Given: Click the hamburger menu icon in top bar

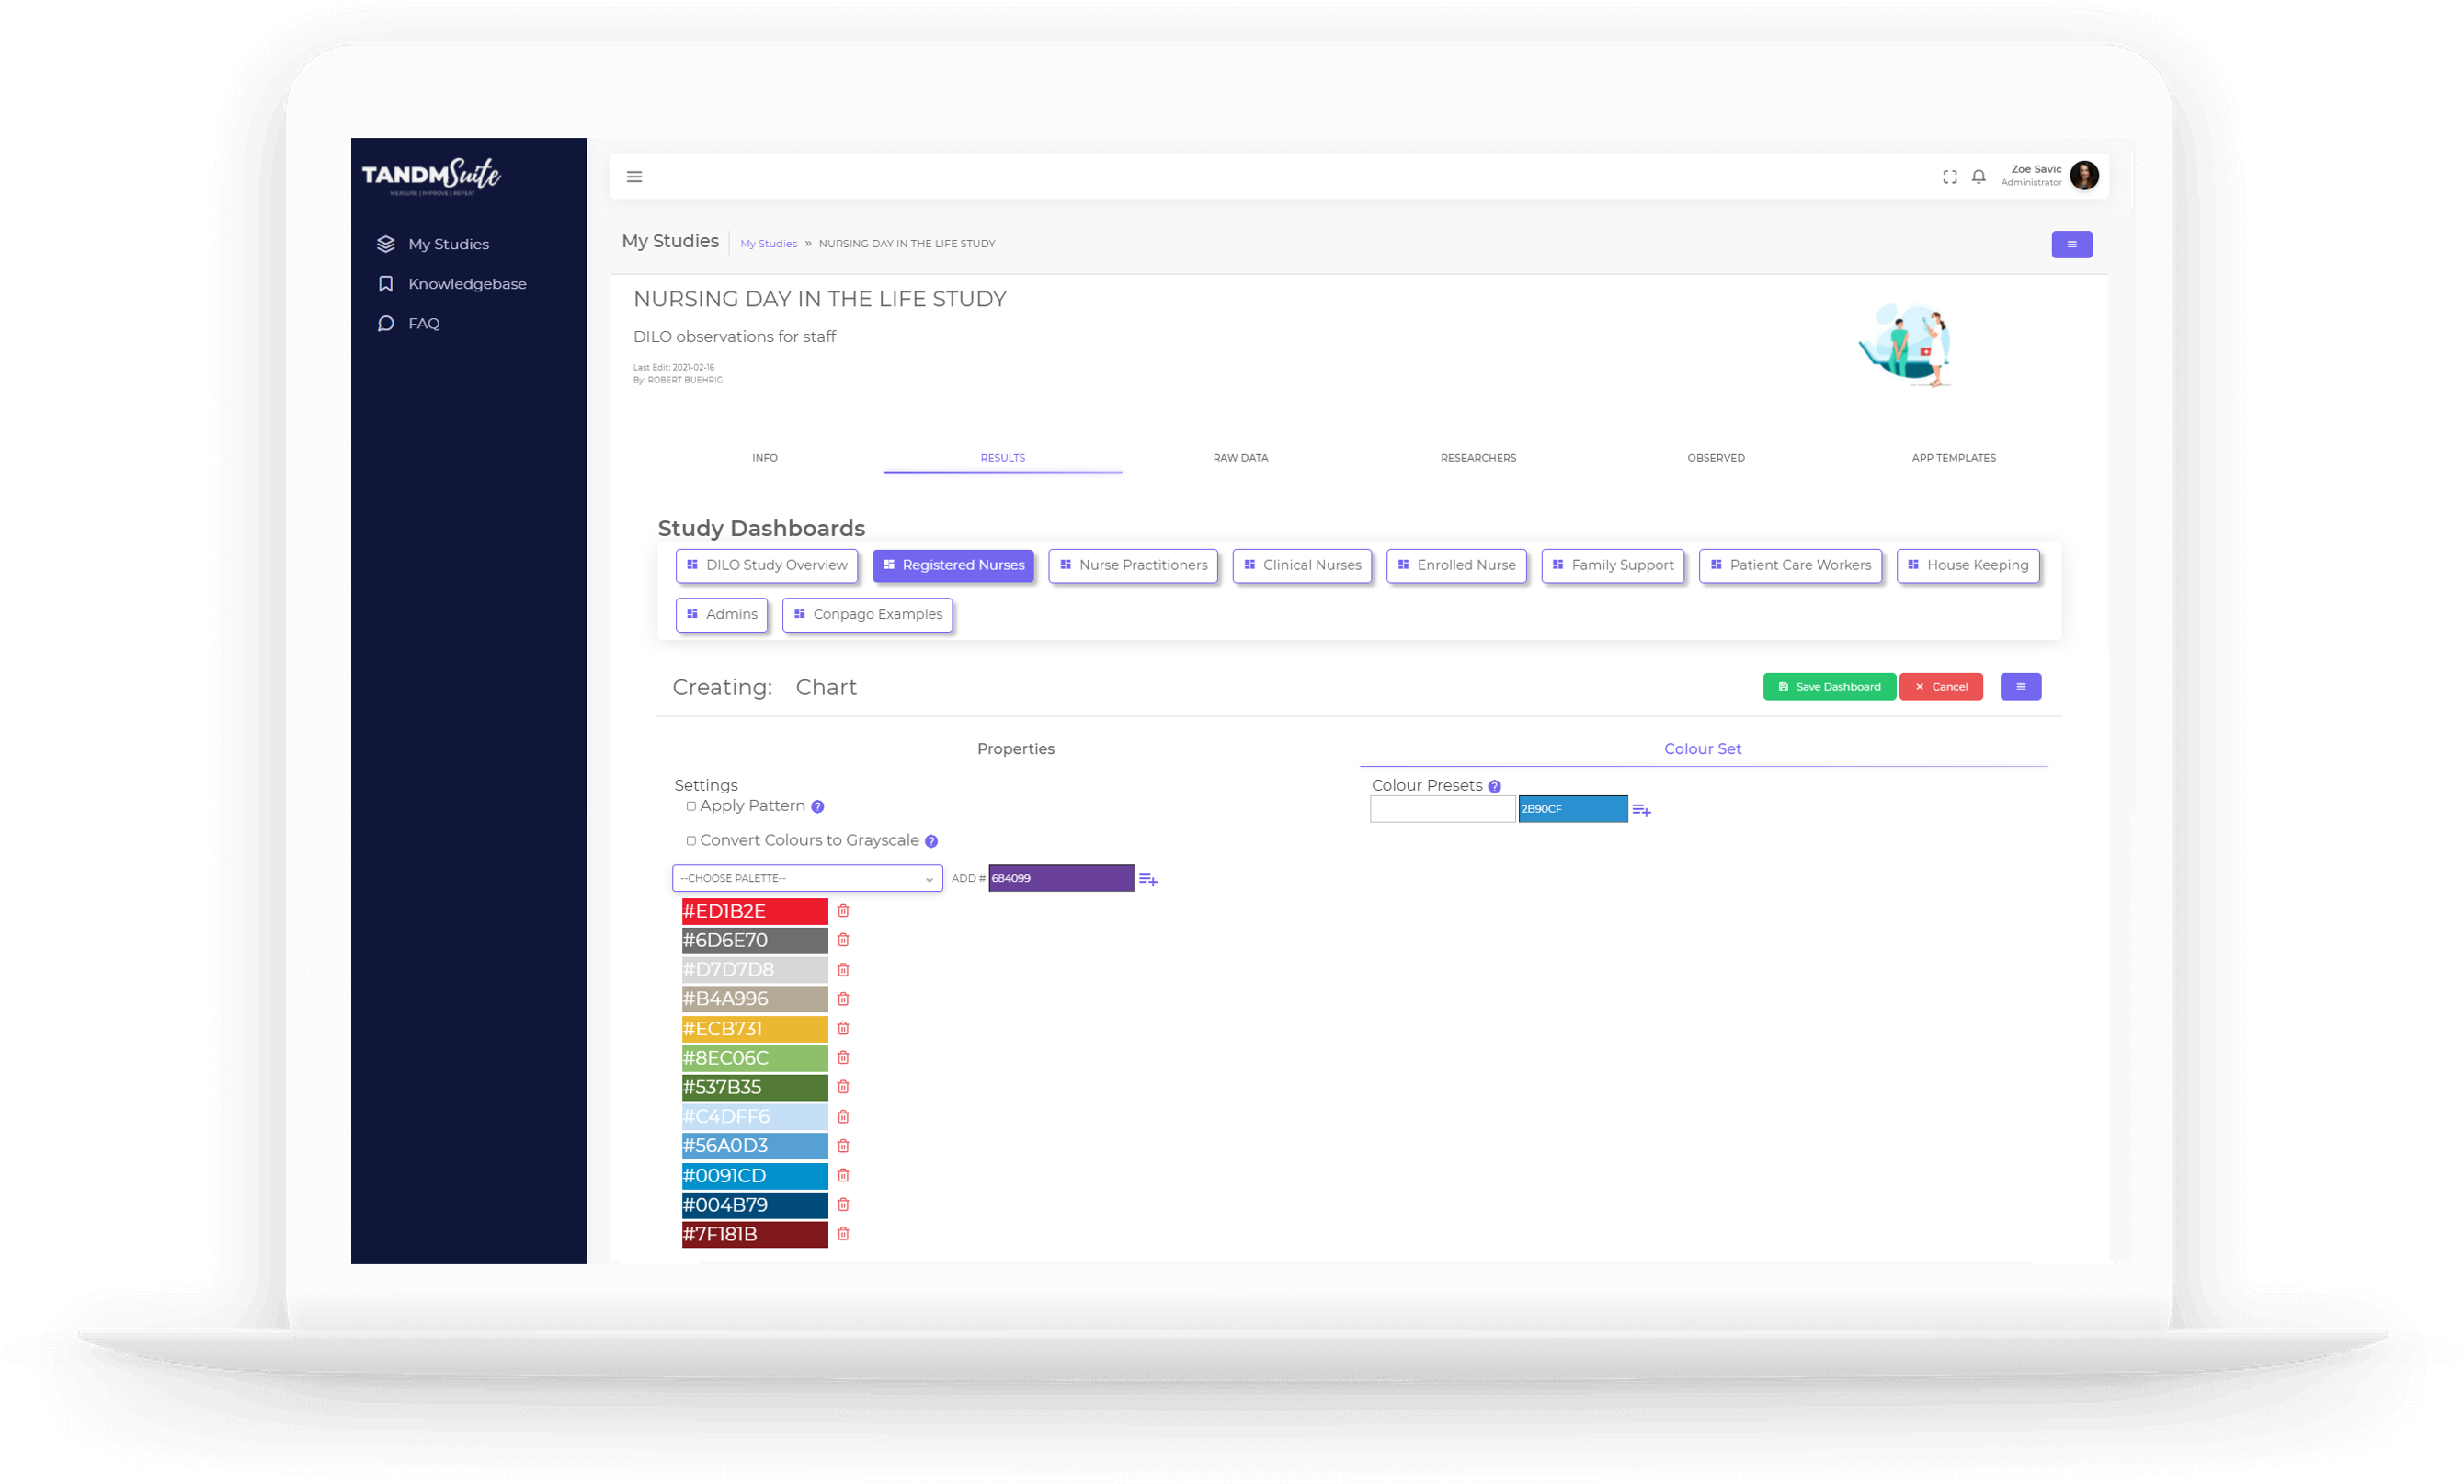Looking at the screenshot, I should click(634, 177).
